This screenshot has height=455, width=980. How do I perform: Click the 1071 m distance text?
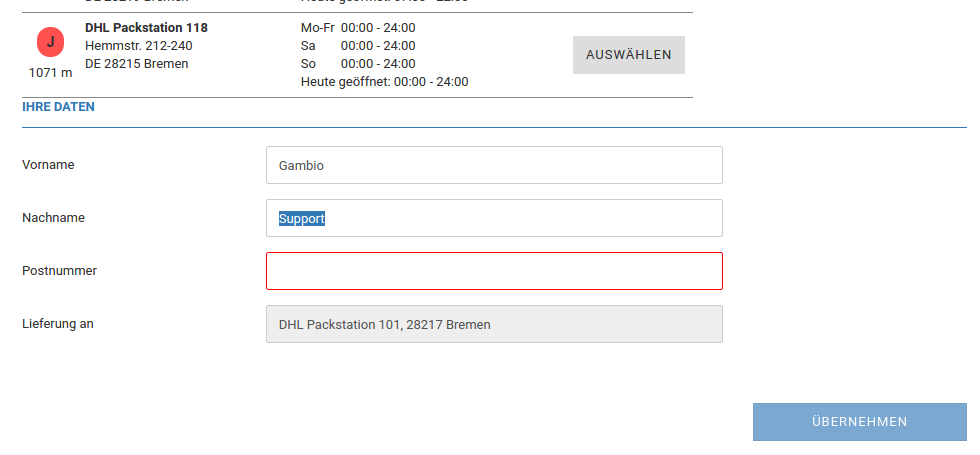[x=50, y=73]
